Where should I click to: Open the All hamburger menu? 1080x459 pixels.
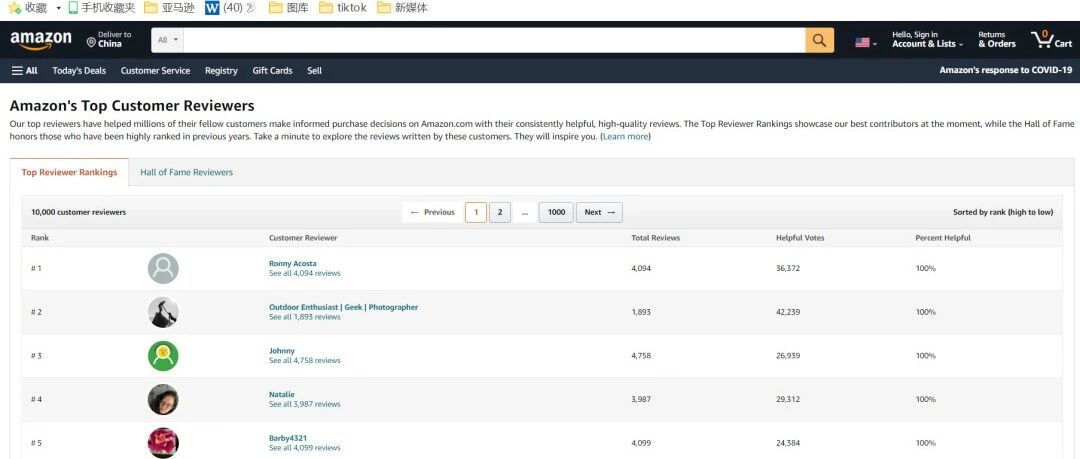tap(25, 70)
